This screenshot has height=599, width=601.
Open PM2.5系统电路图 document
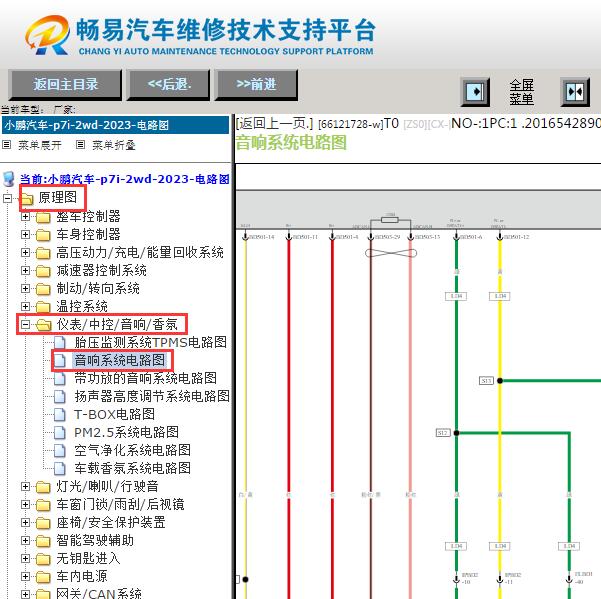126,432
